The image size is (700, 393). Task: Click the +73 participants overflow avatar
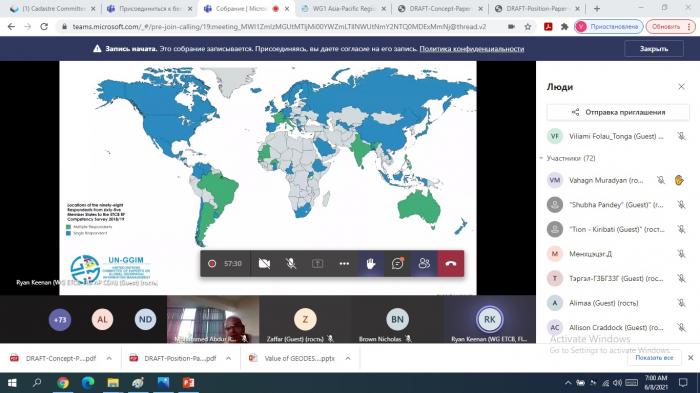[60, 319]
